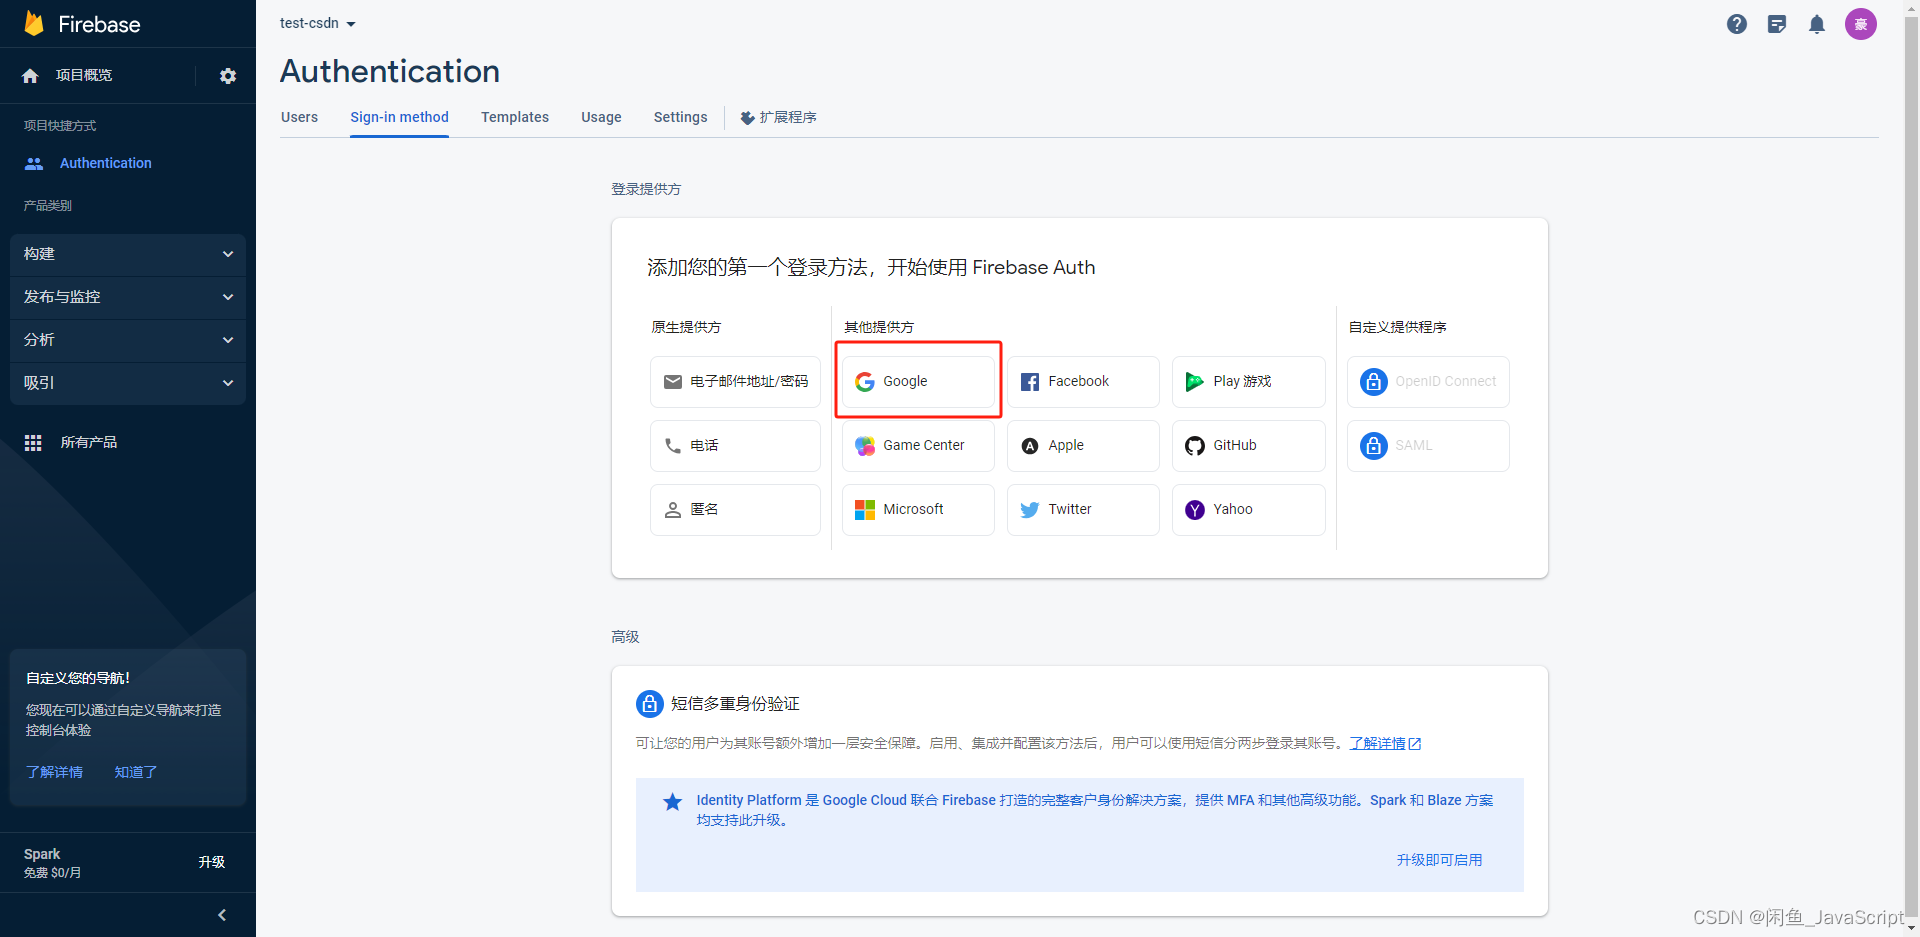This screenshot has width=1920, height=937.
Task: Select the Yahoo sign-in provider
Action: tap(1248, 509)
